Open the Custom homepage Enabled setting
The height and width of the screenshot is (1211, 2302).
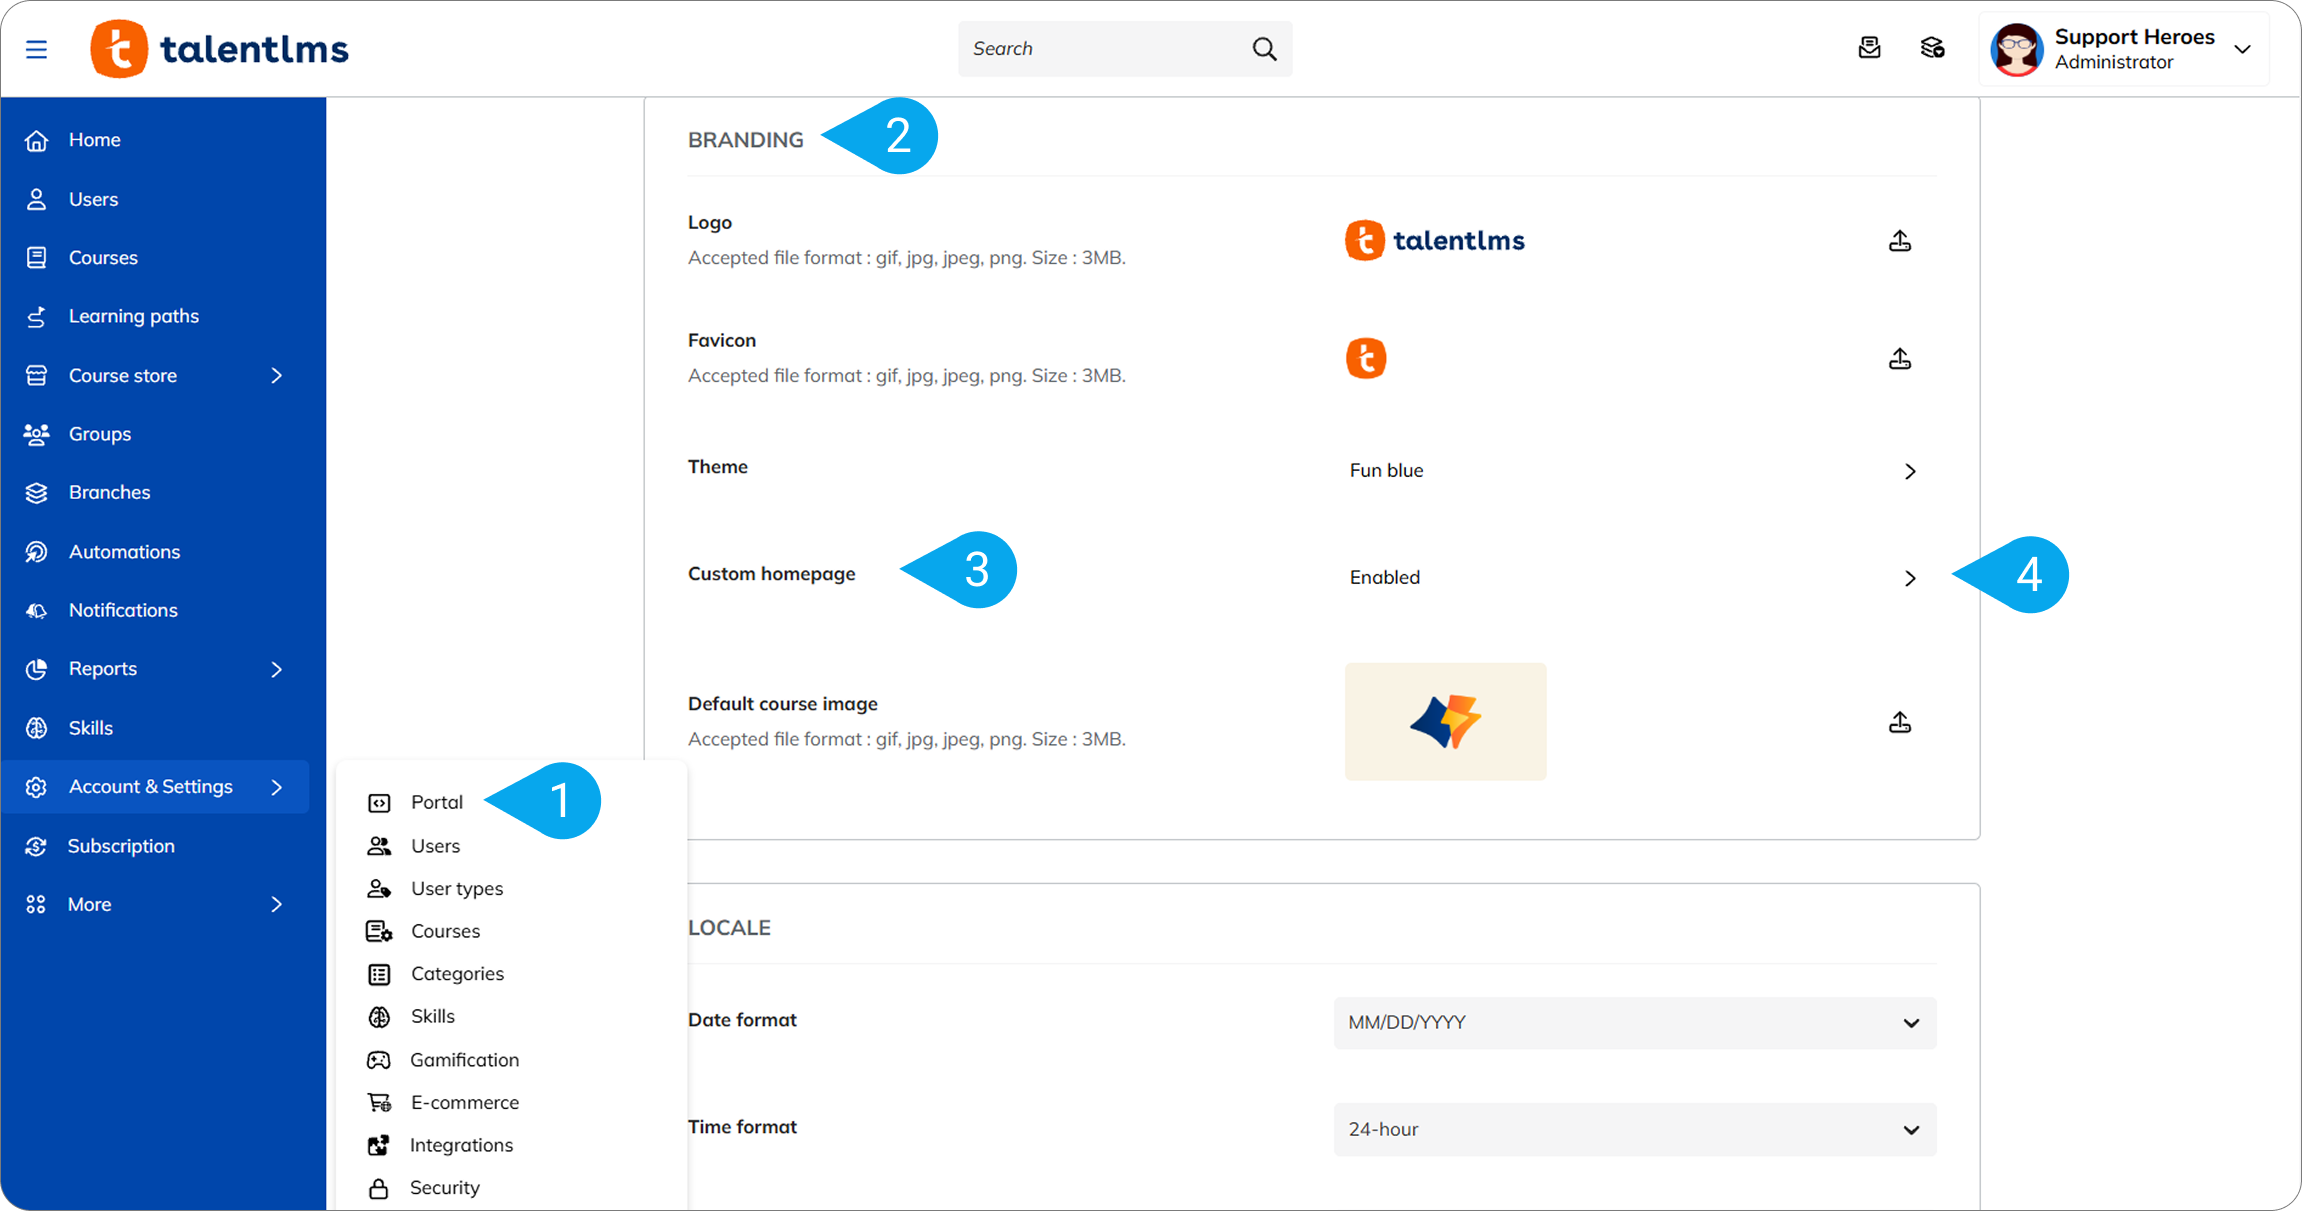(x=1909, y=578)
